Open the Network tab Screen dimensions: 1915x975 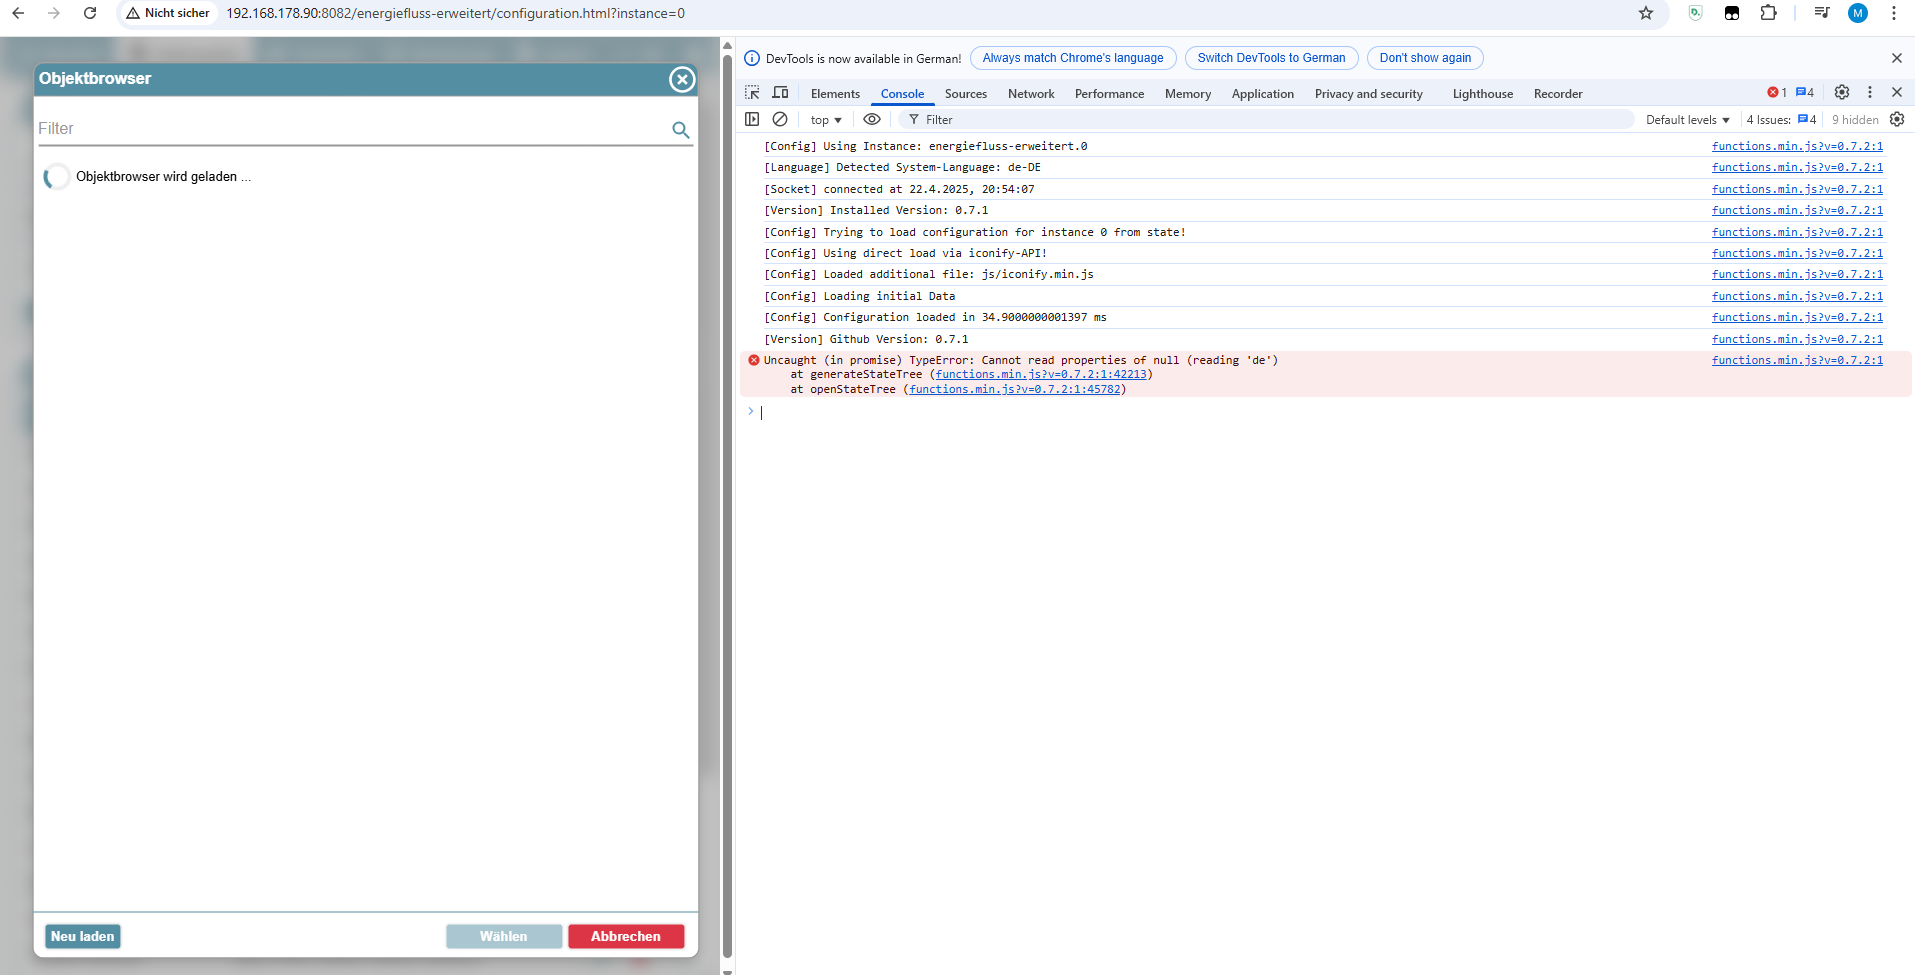coord(1031,94)
